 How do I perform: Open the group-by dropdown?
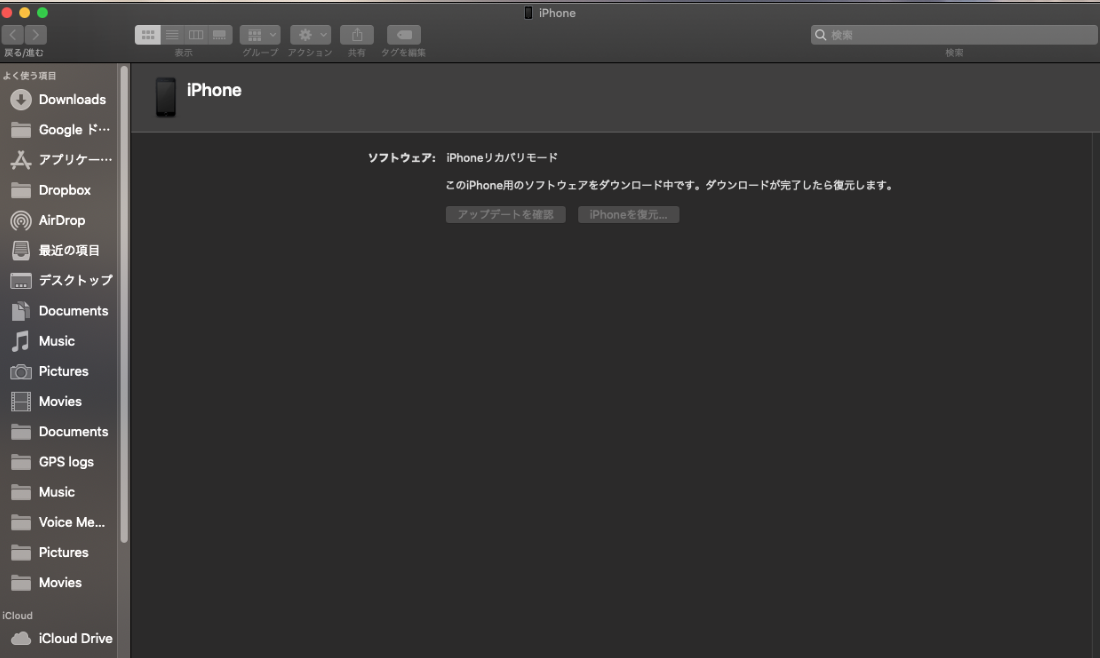pos(260,34)
